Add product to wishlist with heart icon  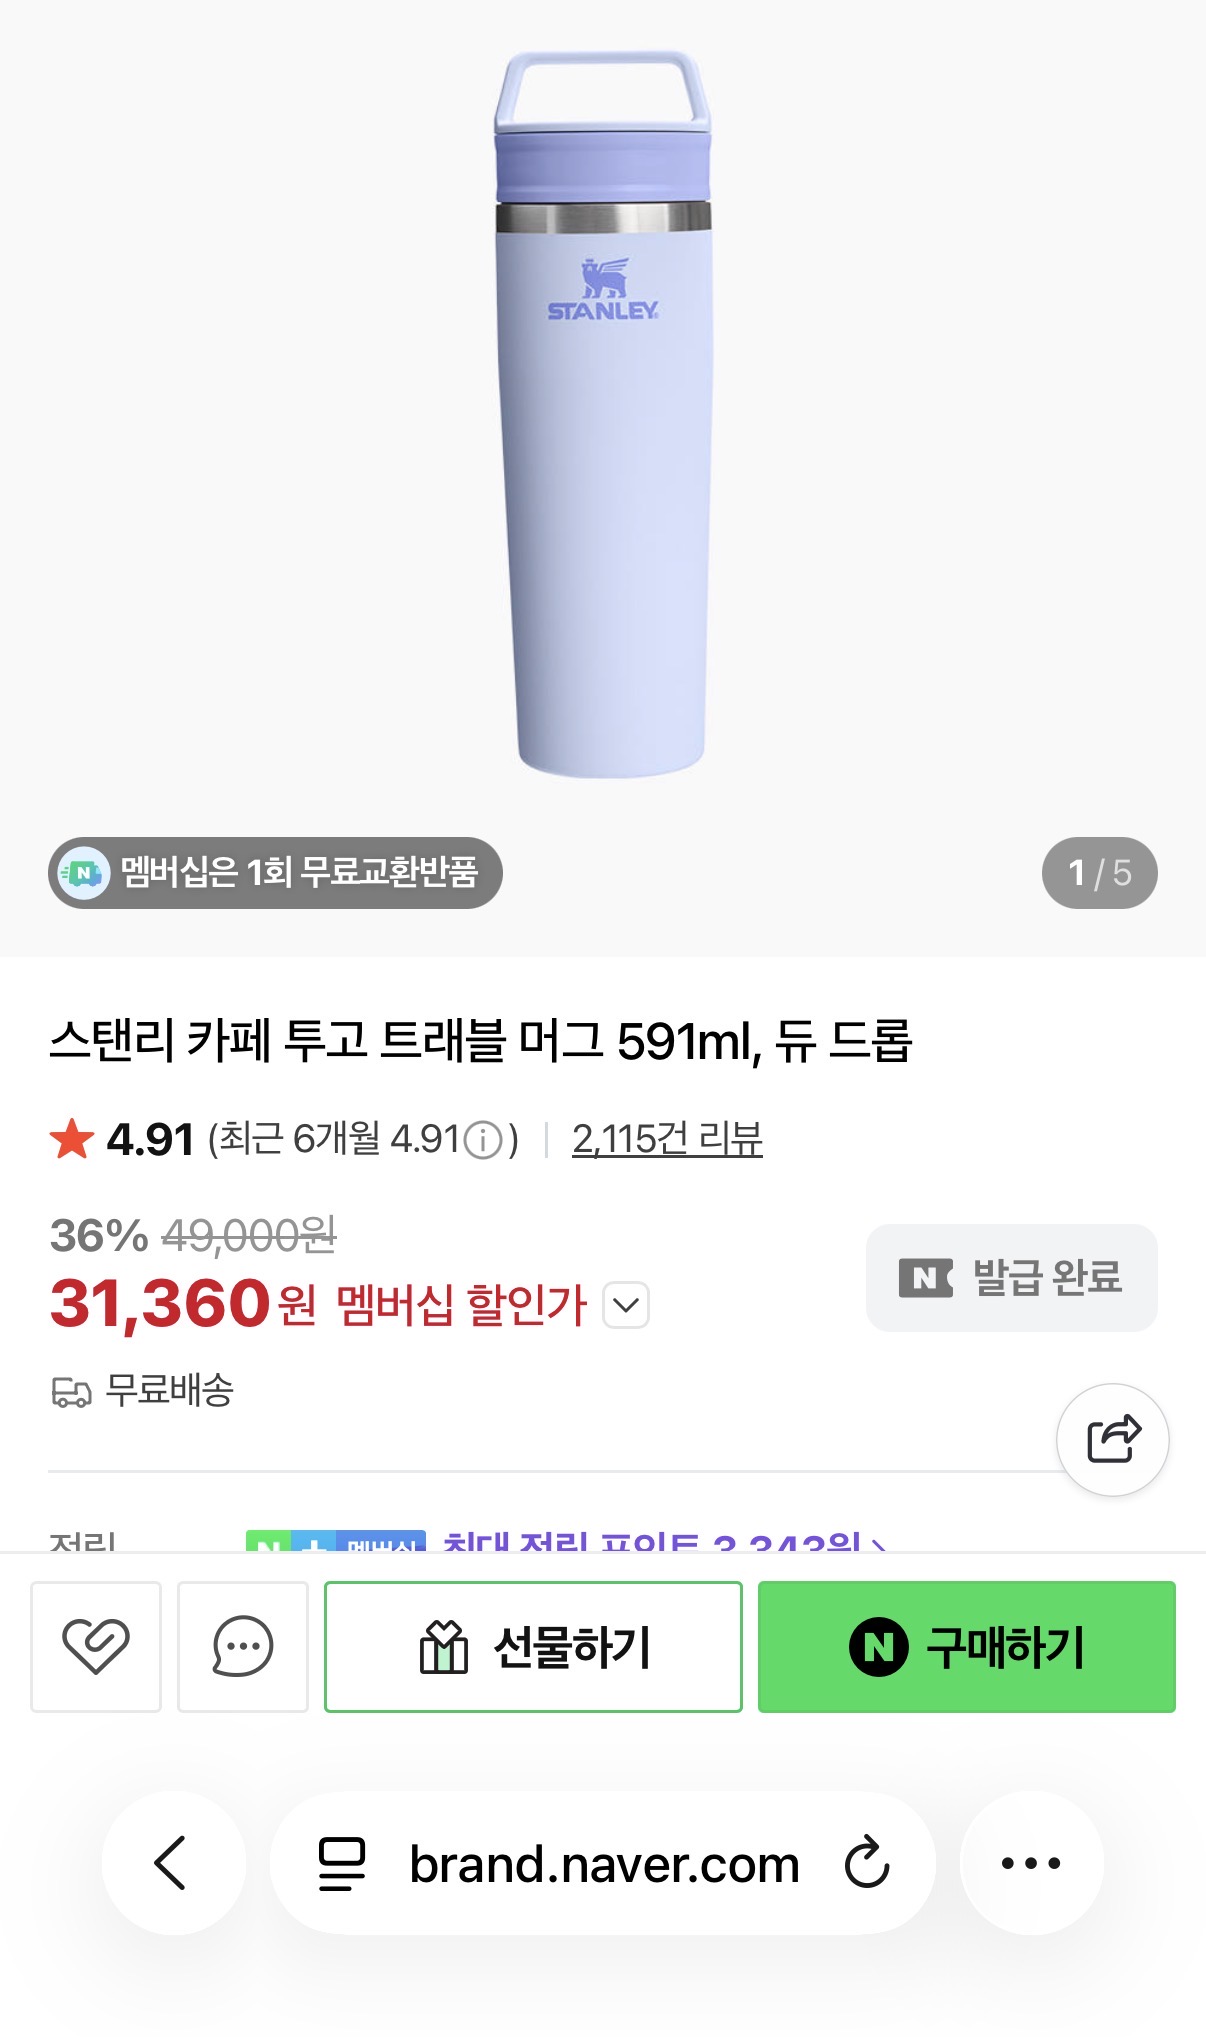96,1646
